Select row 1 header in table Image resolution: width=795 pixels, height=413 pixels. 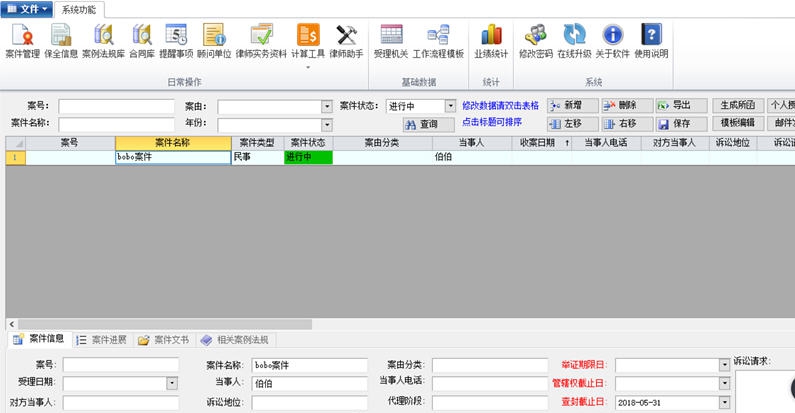point(15,157)
